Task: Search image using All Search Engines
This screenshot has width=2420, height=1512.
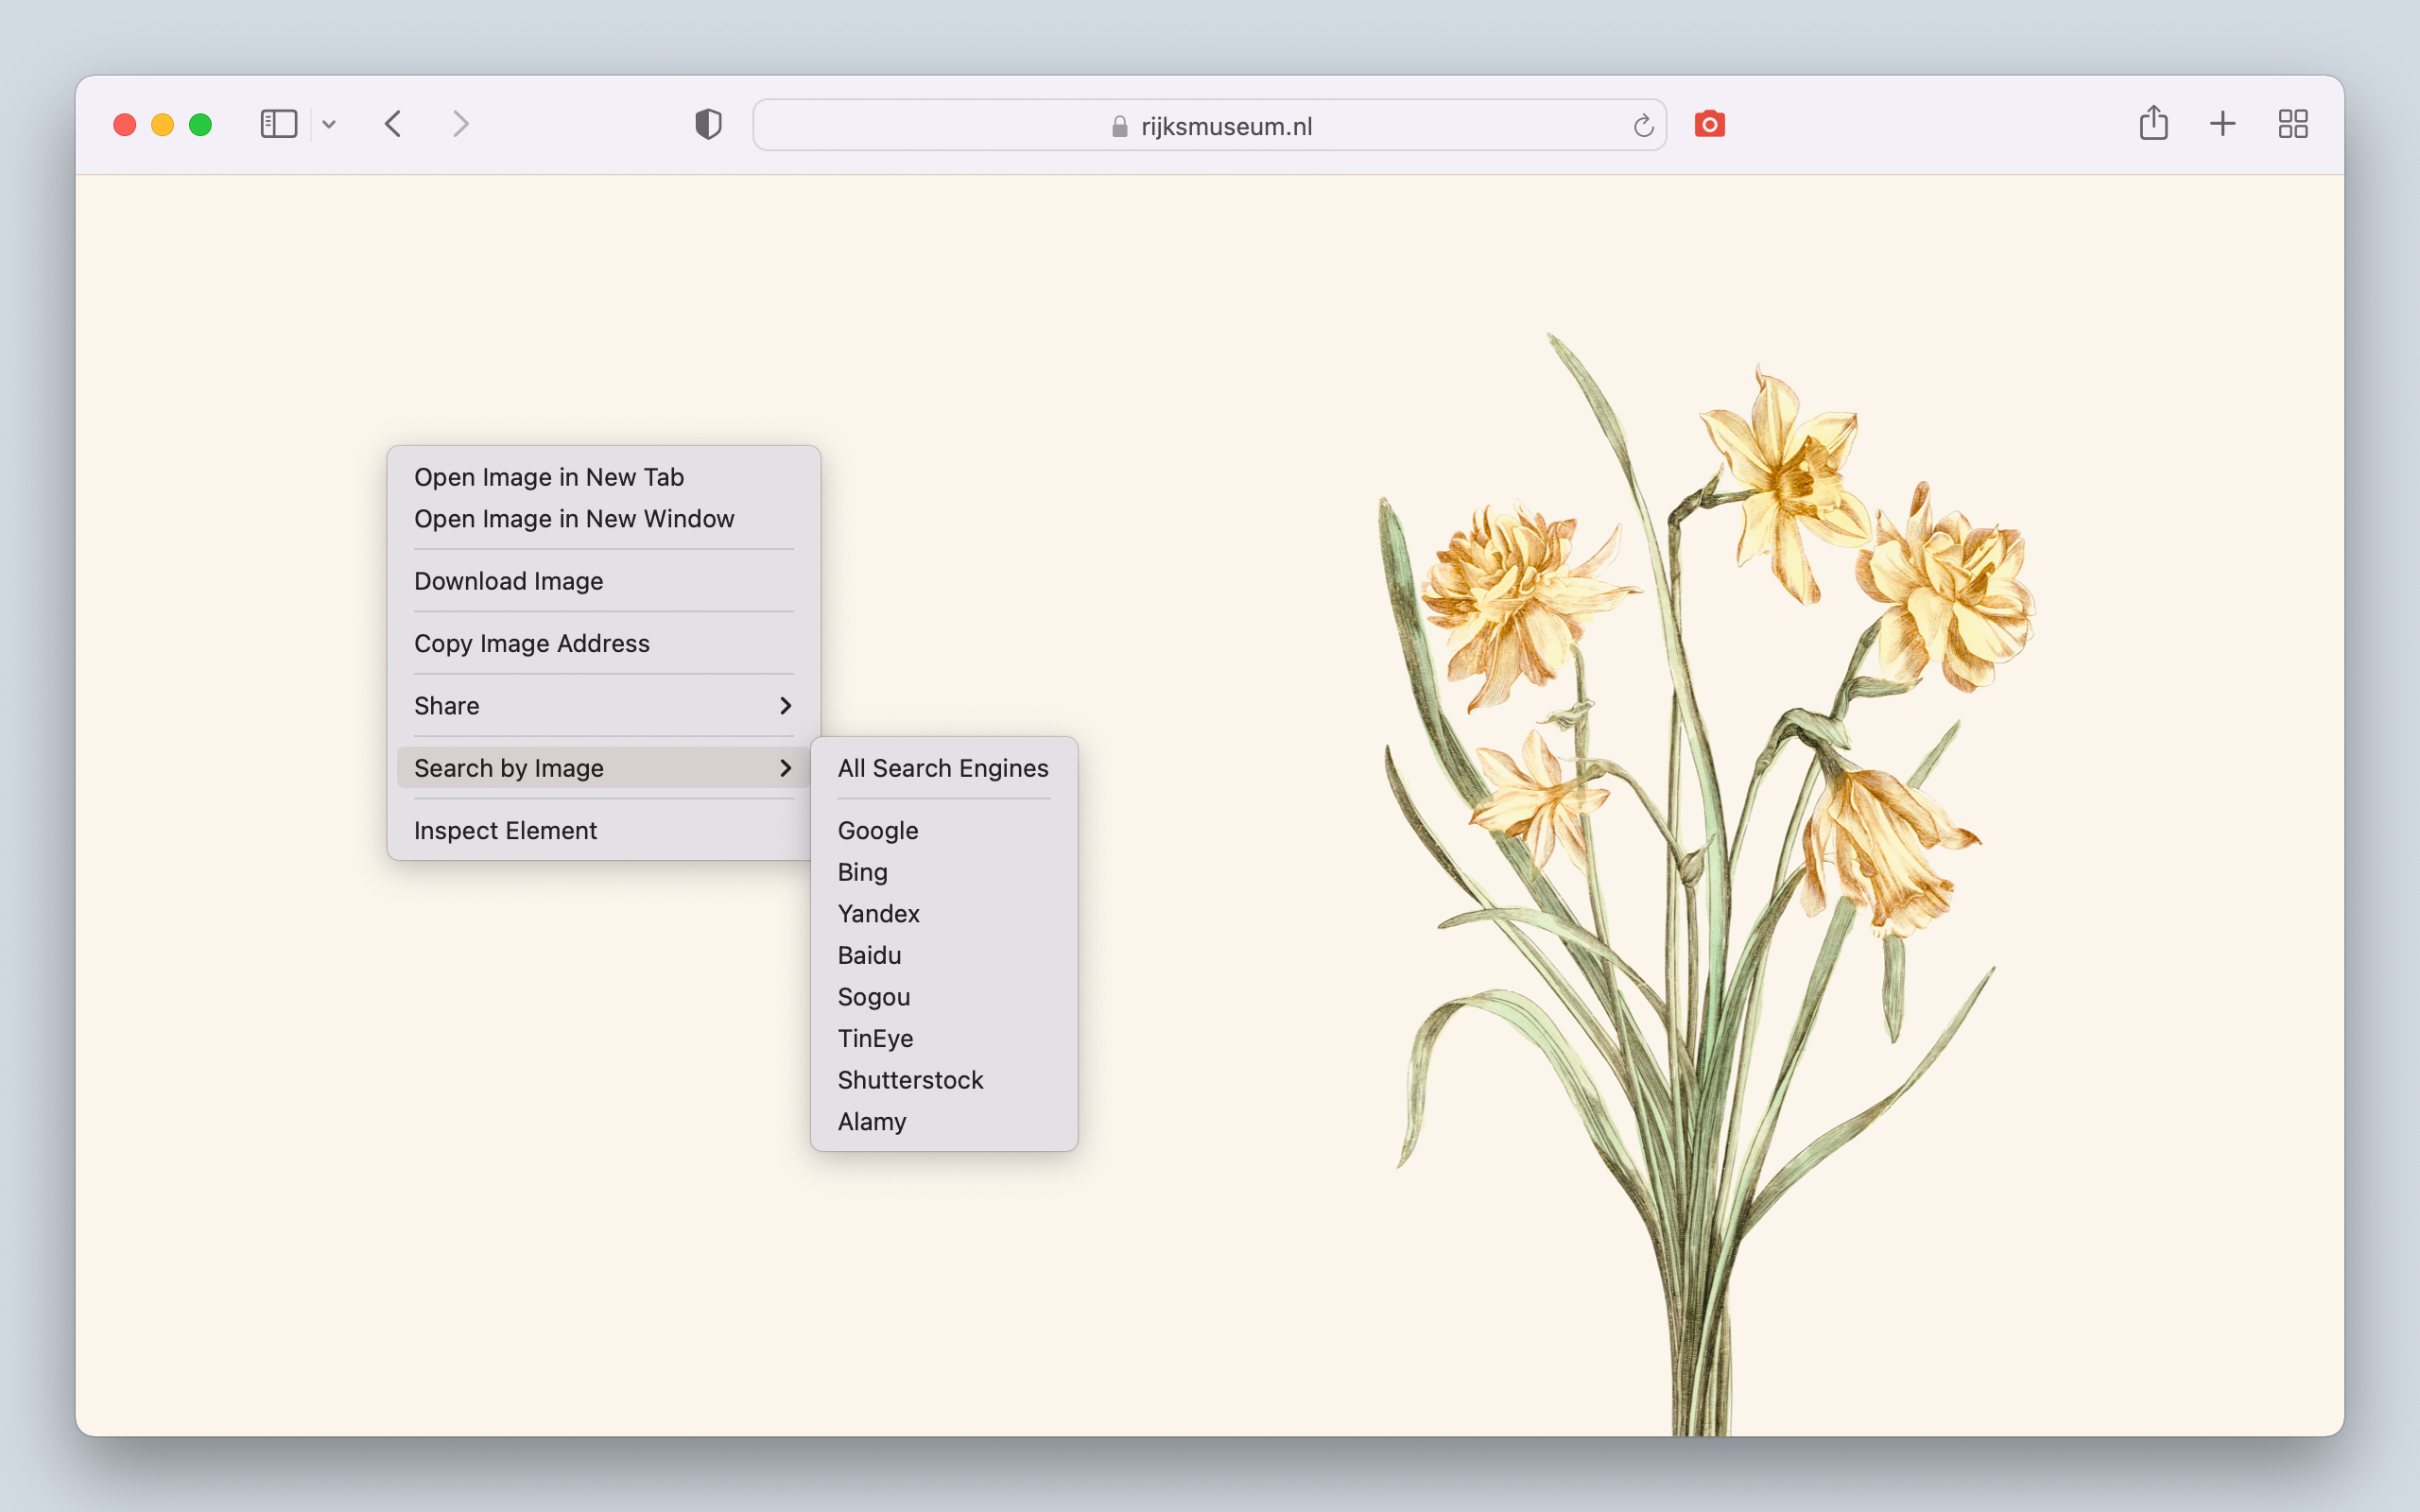Action: [942, 768]
